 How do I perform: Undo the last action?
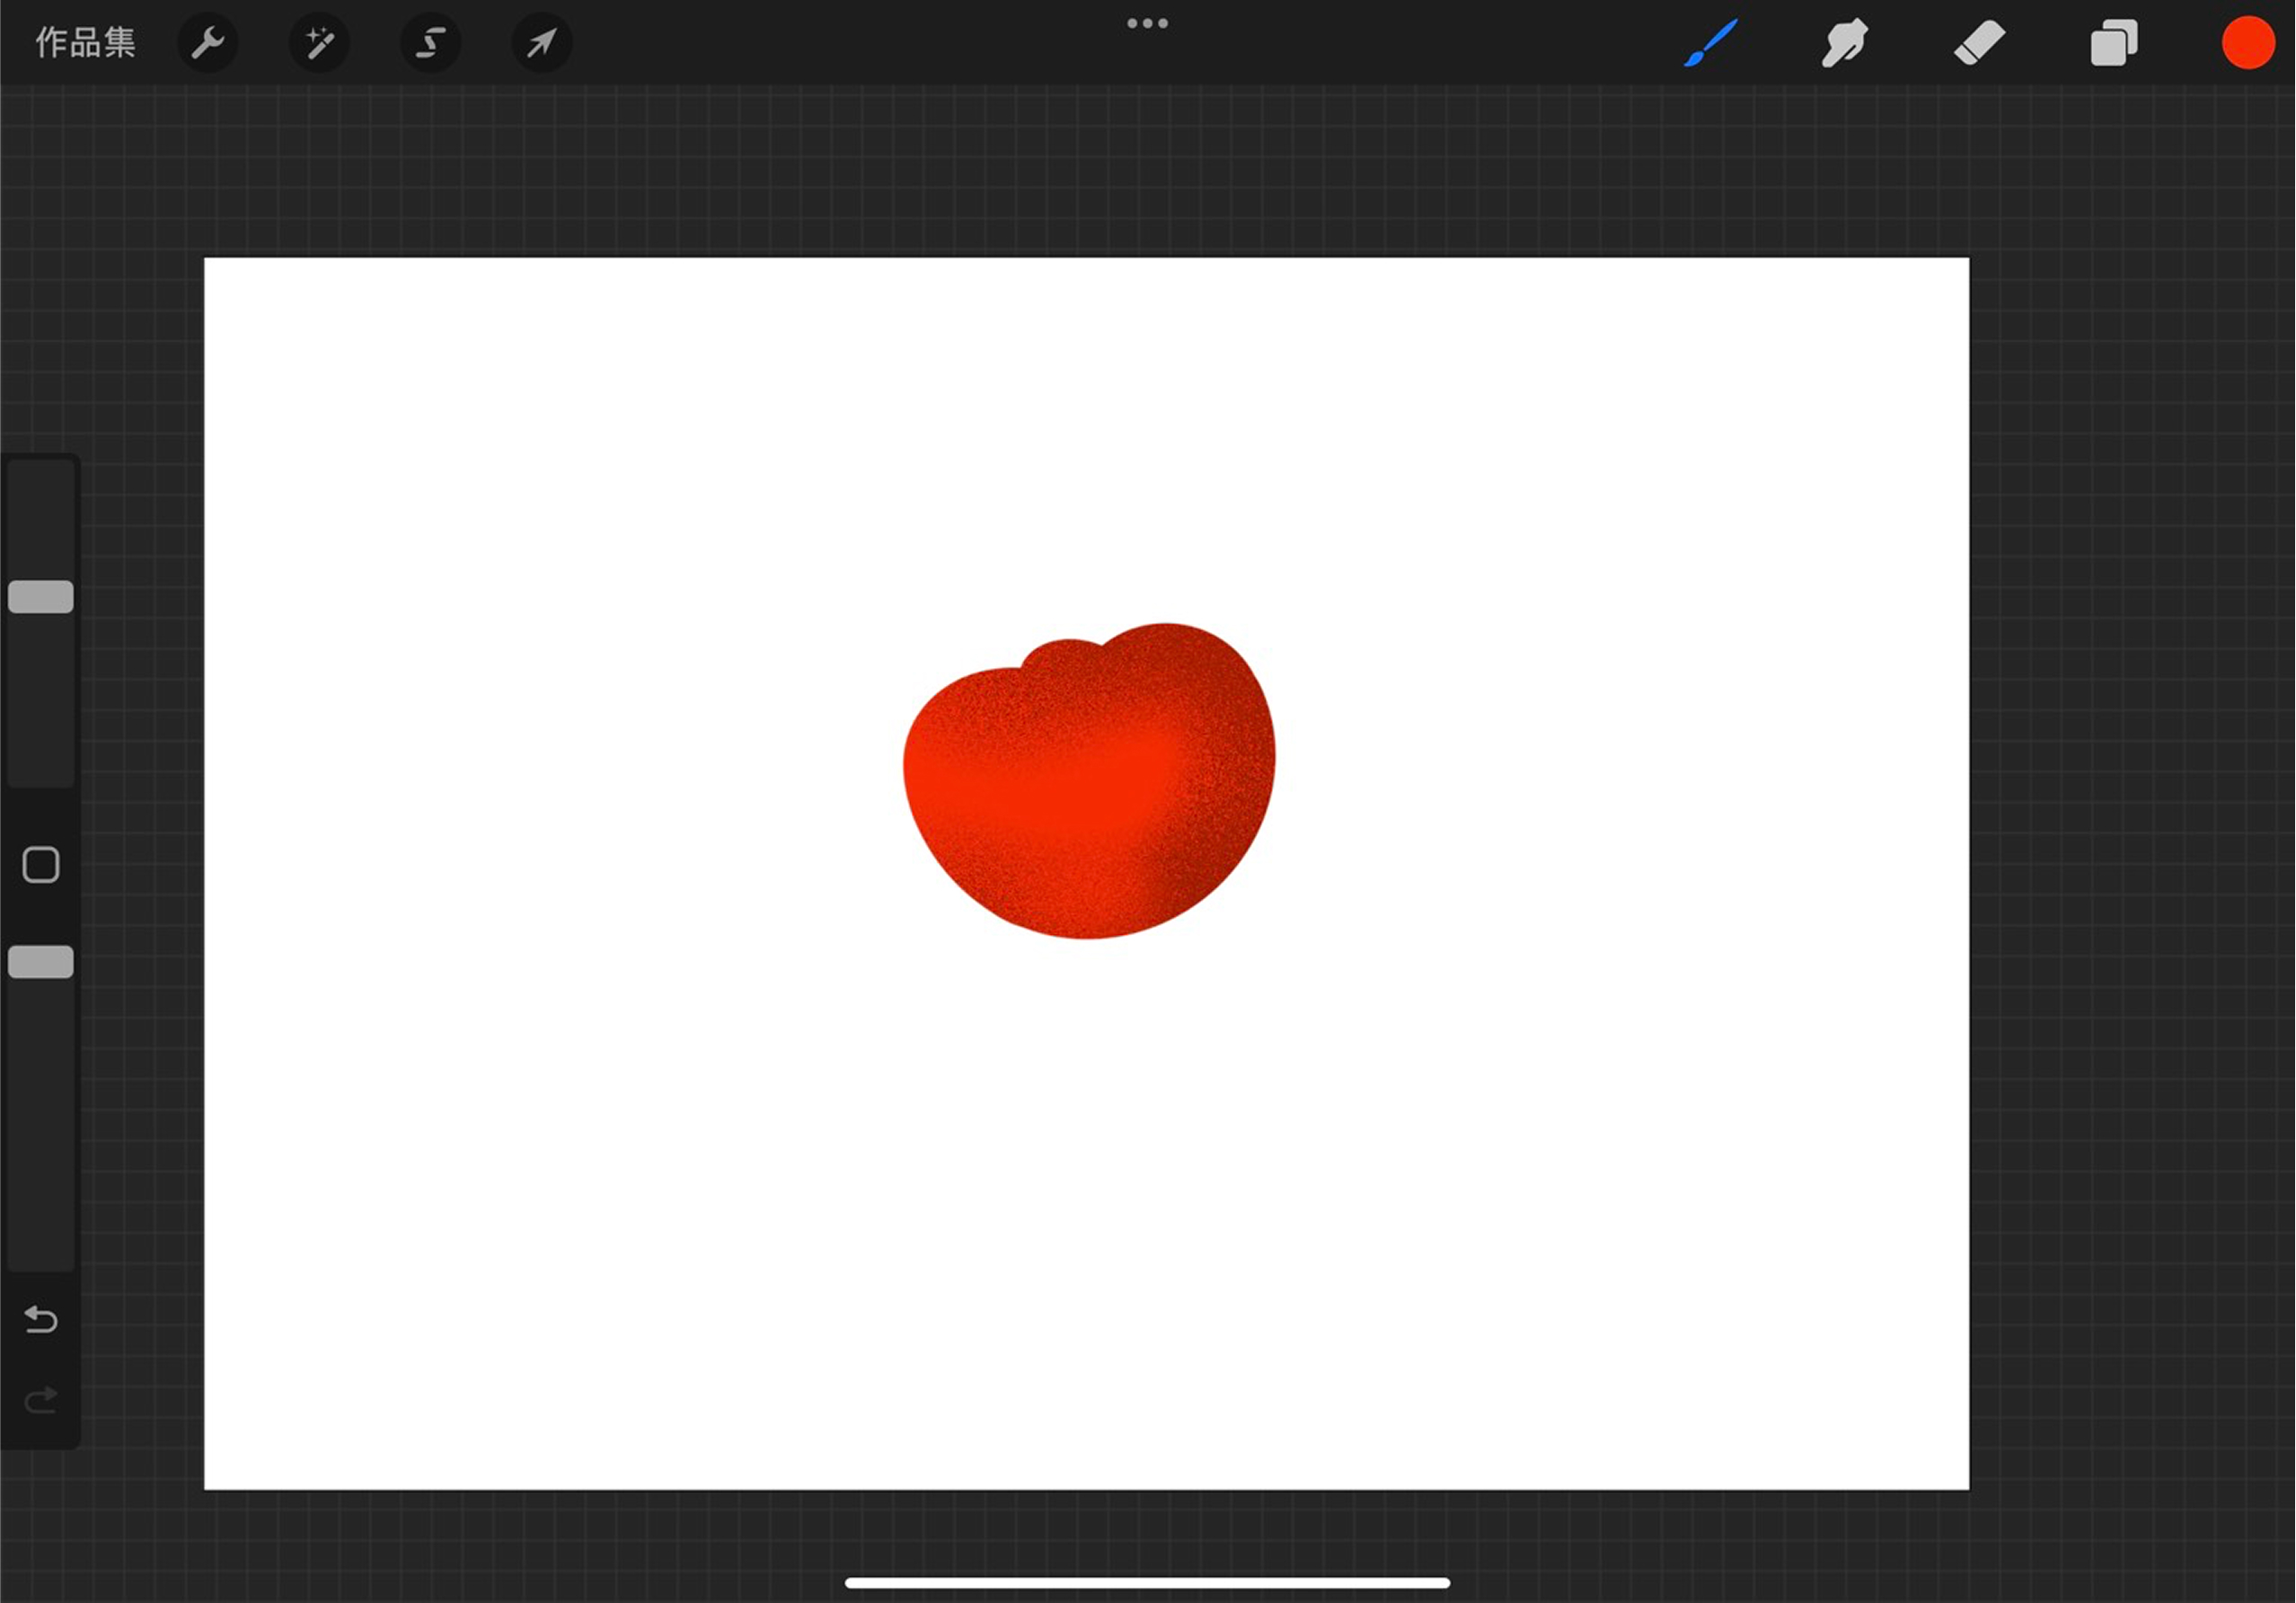(41, 1320)
